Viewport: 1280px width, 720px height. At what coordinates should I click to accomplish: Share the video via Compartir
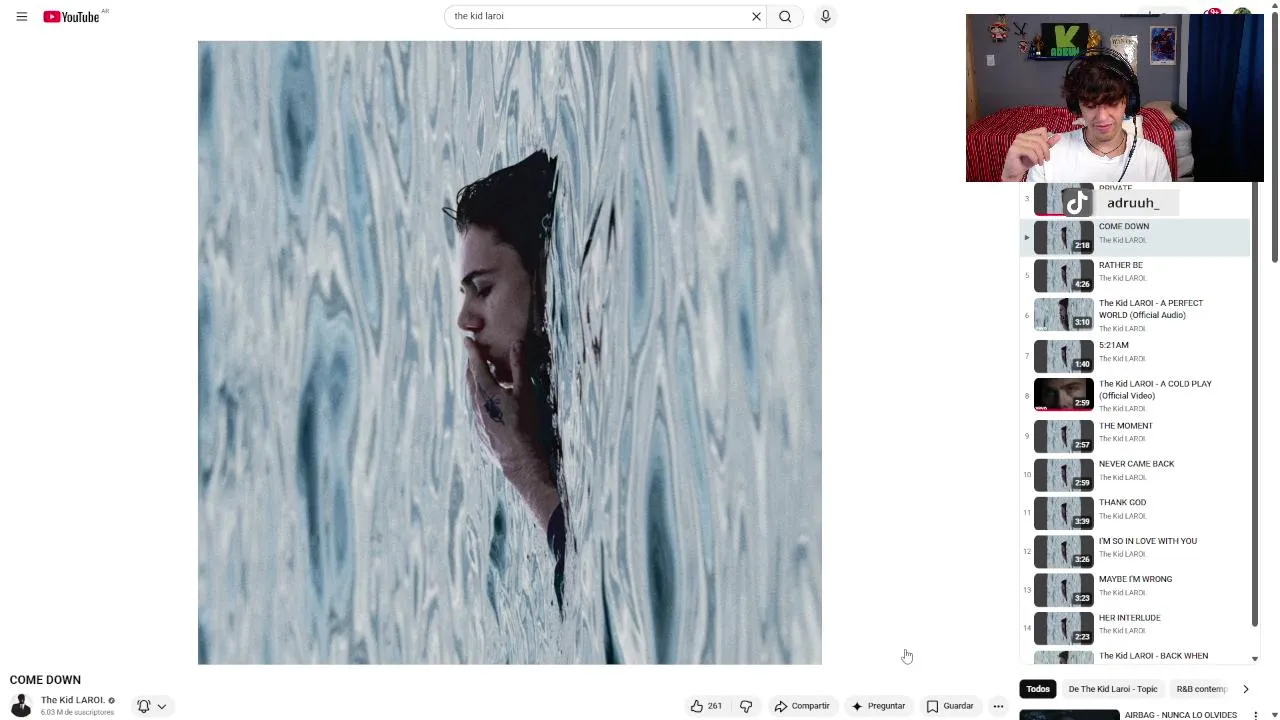pyautogui.click(x=802, y=706)
